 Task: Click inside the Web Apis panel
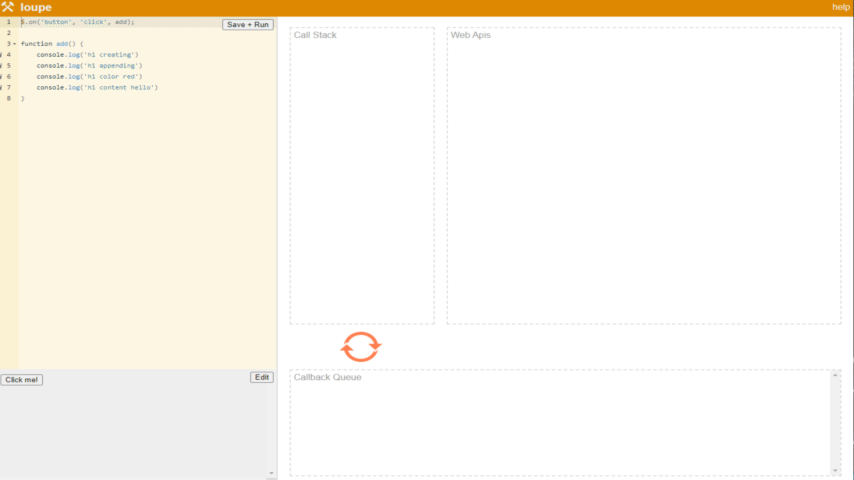click(643, 180)
